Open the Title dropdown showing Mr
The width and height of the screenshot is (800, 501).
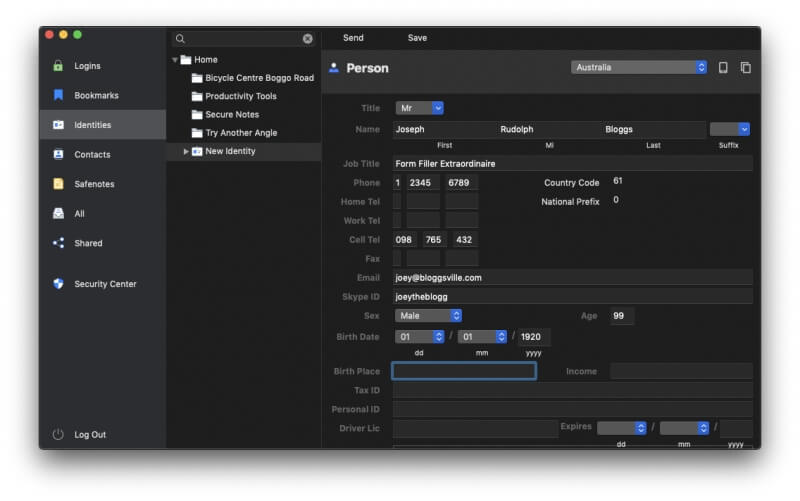[x=419, y=108]
